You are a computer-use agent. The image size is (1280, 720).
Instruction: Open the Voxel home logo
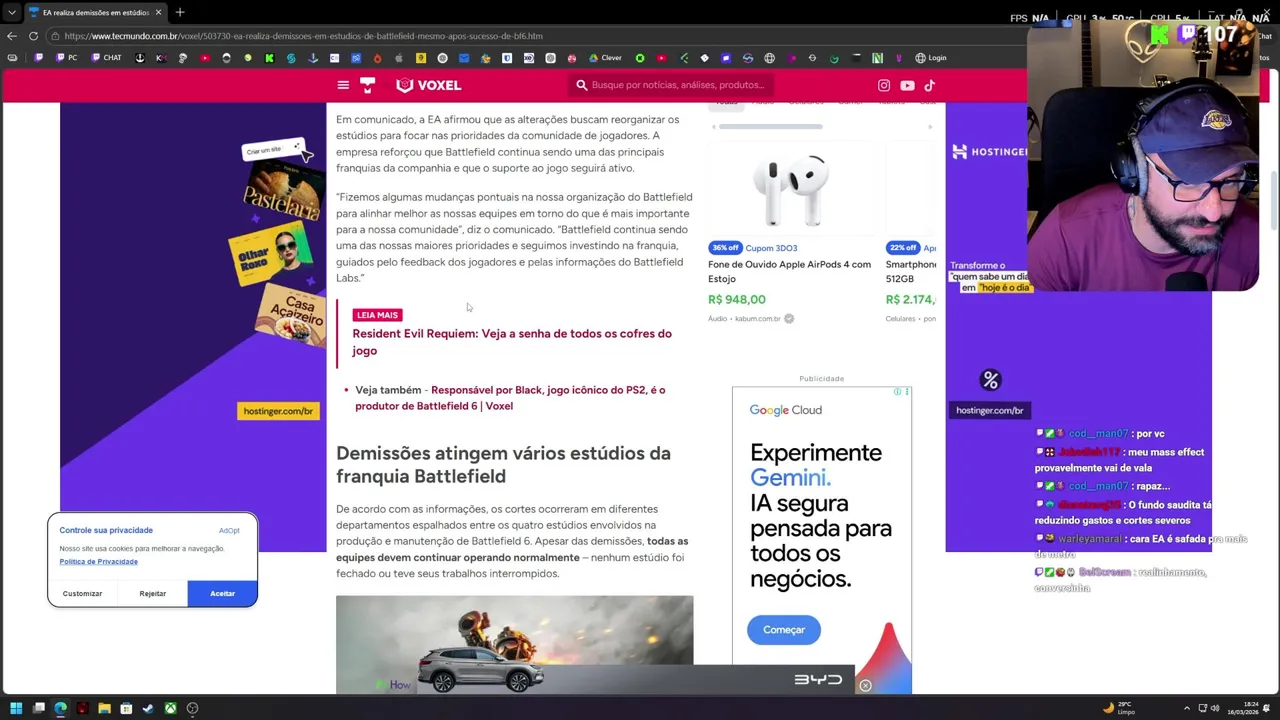click(x=428, y=85)
